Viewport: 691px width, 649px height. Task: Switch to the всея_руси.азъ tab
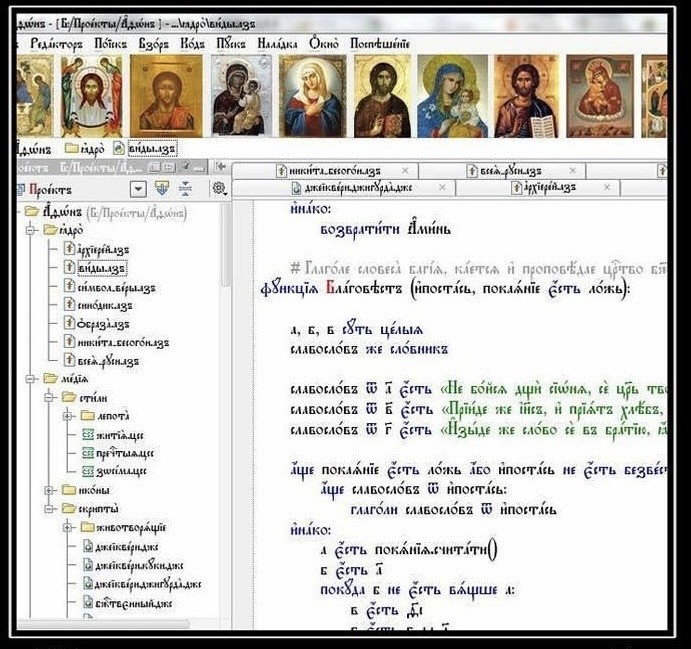click(x=504, y=171)
